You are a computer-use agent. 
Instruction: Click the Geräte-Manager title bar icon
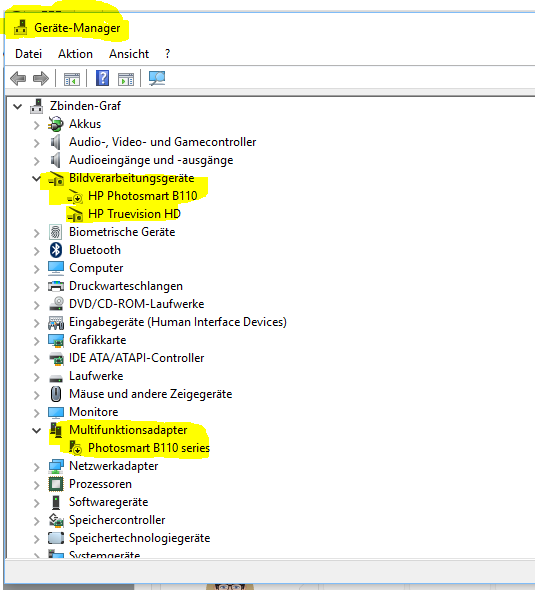(21, 28)
